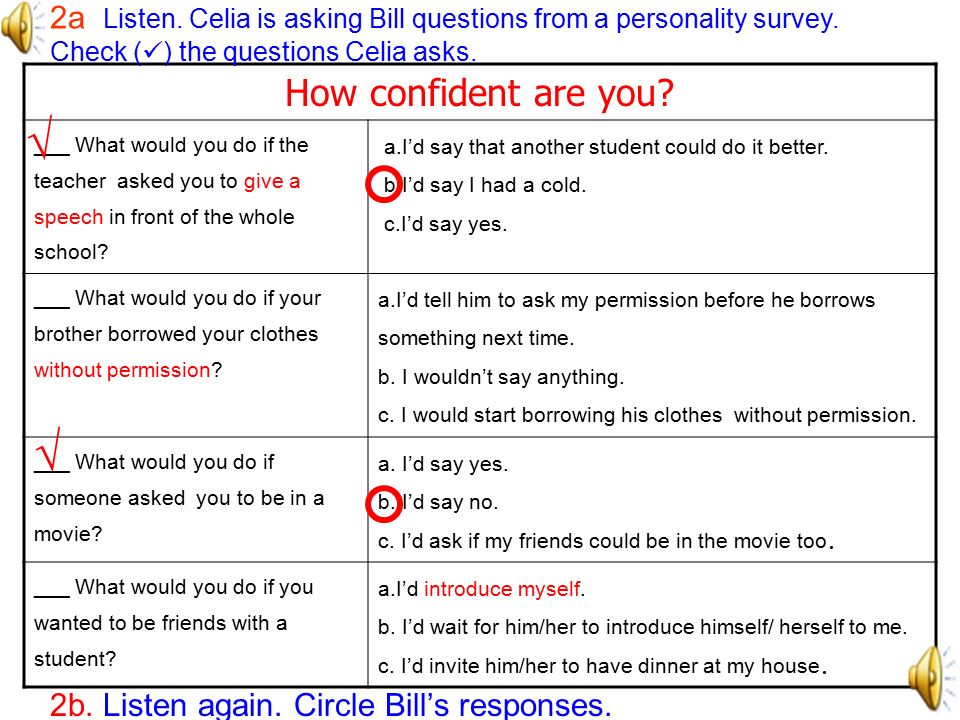Click the red "without permission" phrase
Screen dimensions: 960x720
click(x=122, y=370)
